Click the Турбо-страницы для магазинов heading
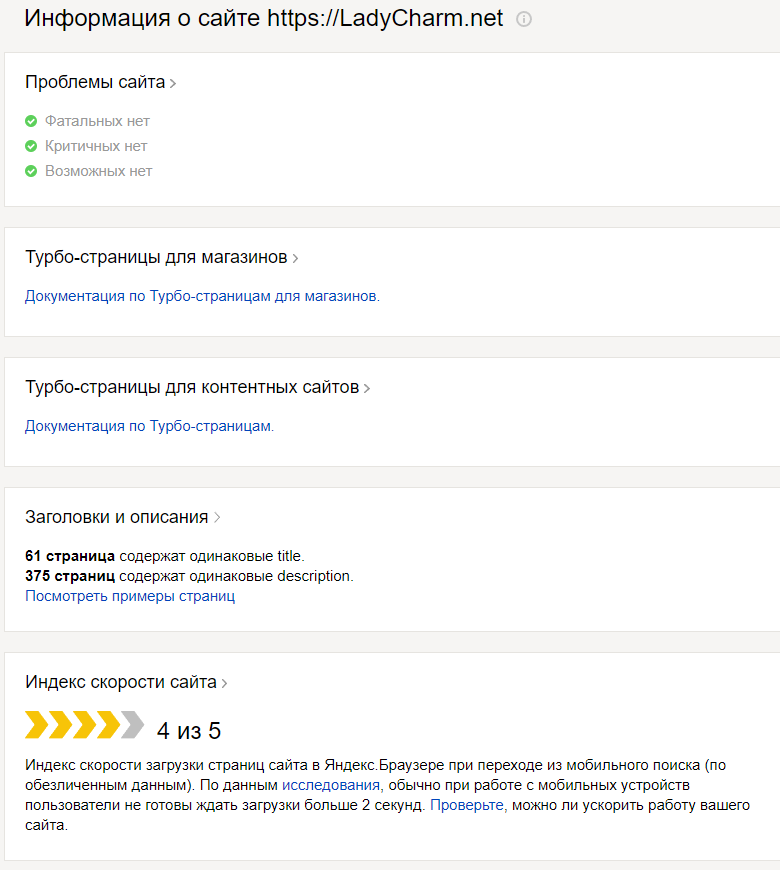 click(156, 257)
